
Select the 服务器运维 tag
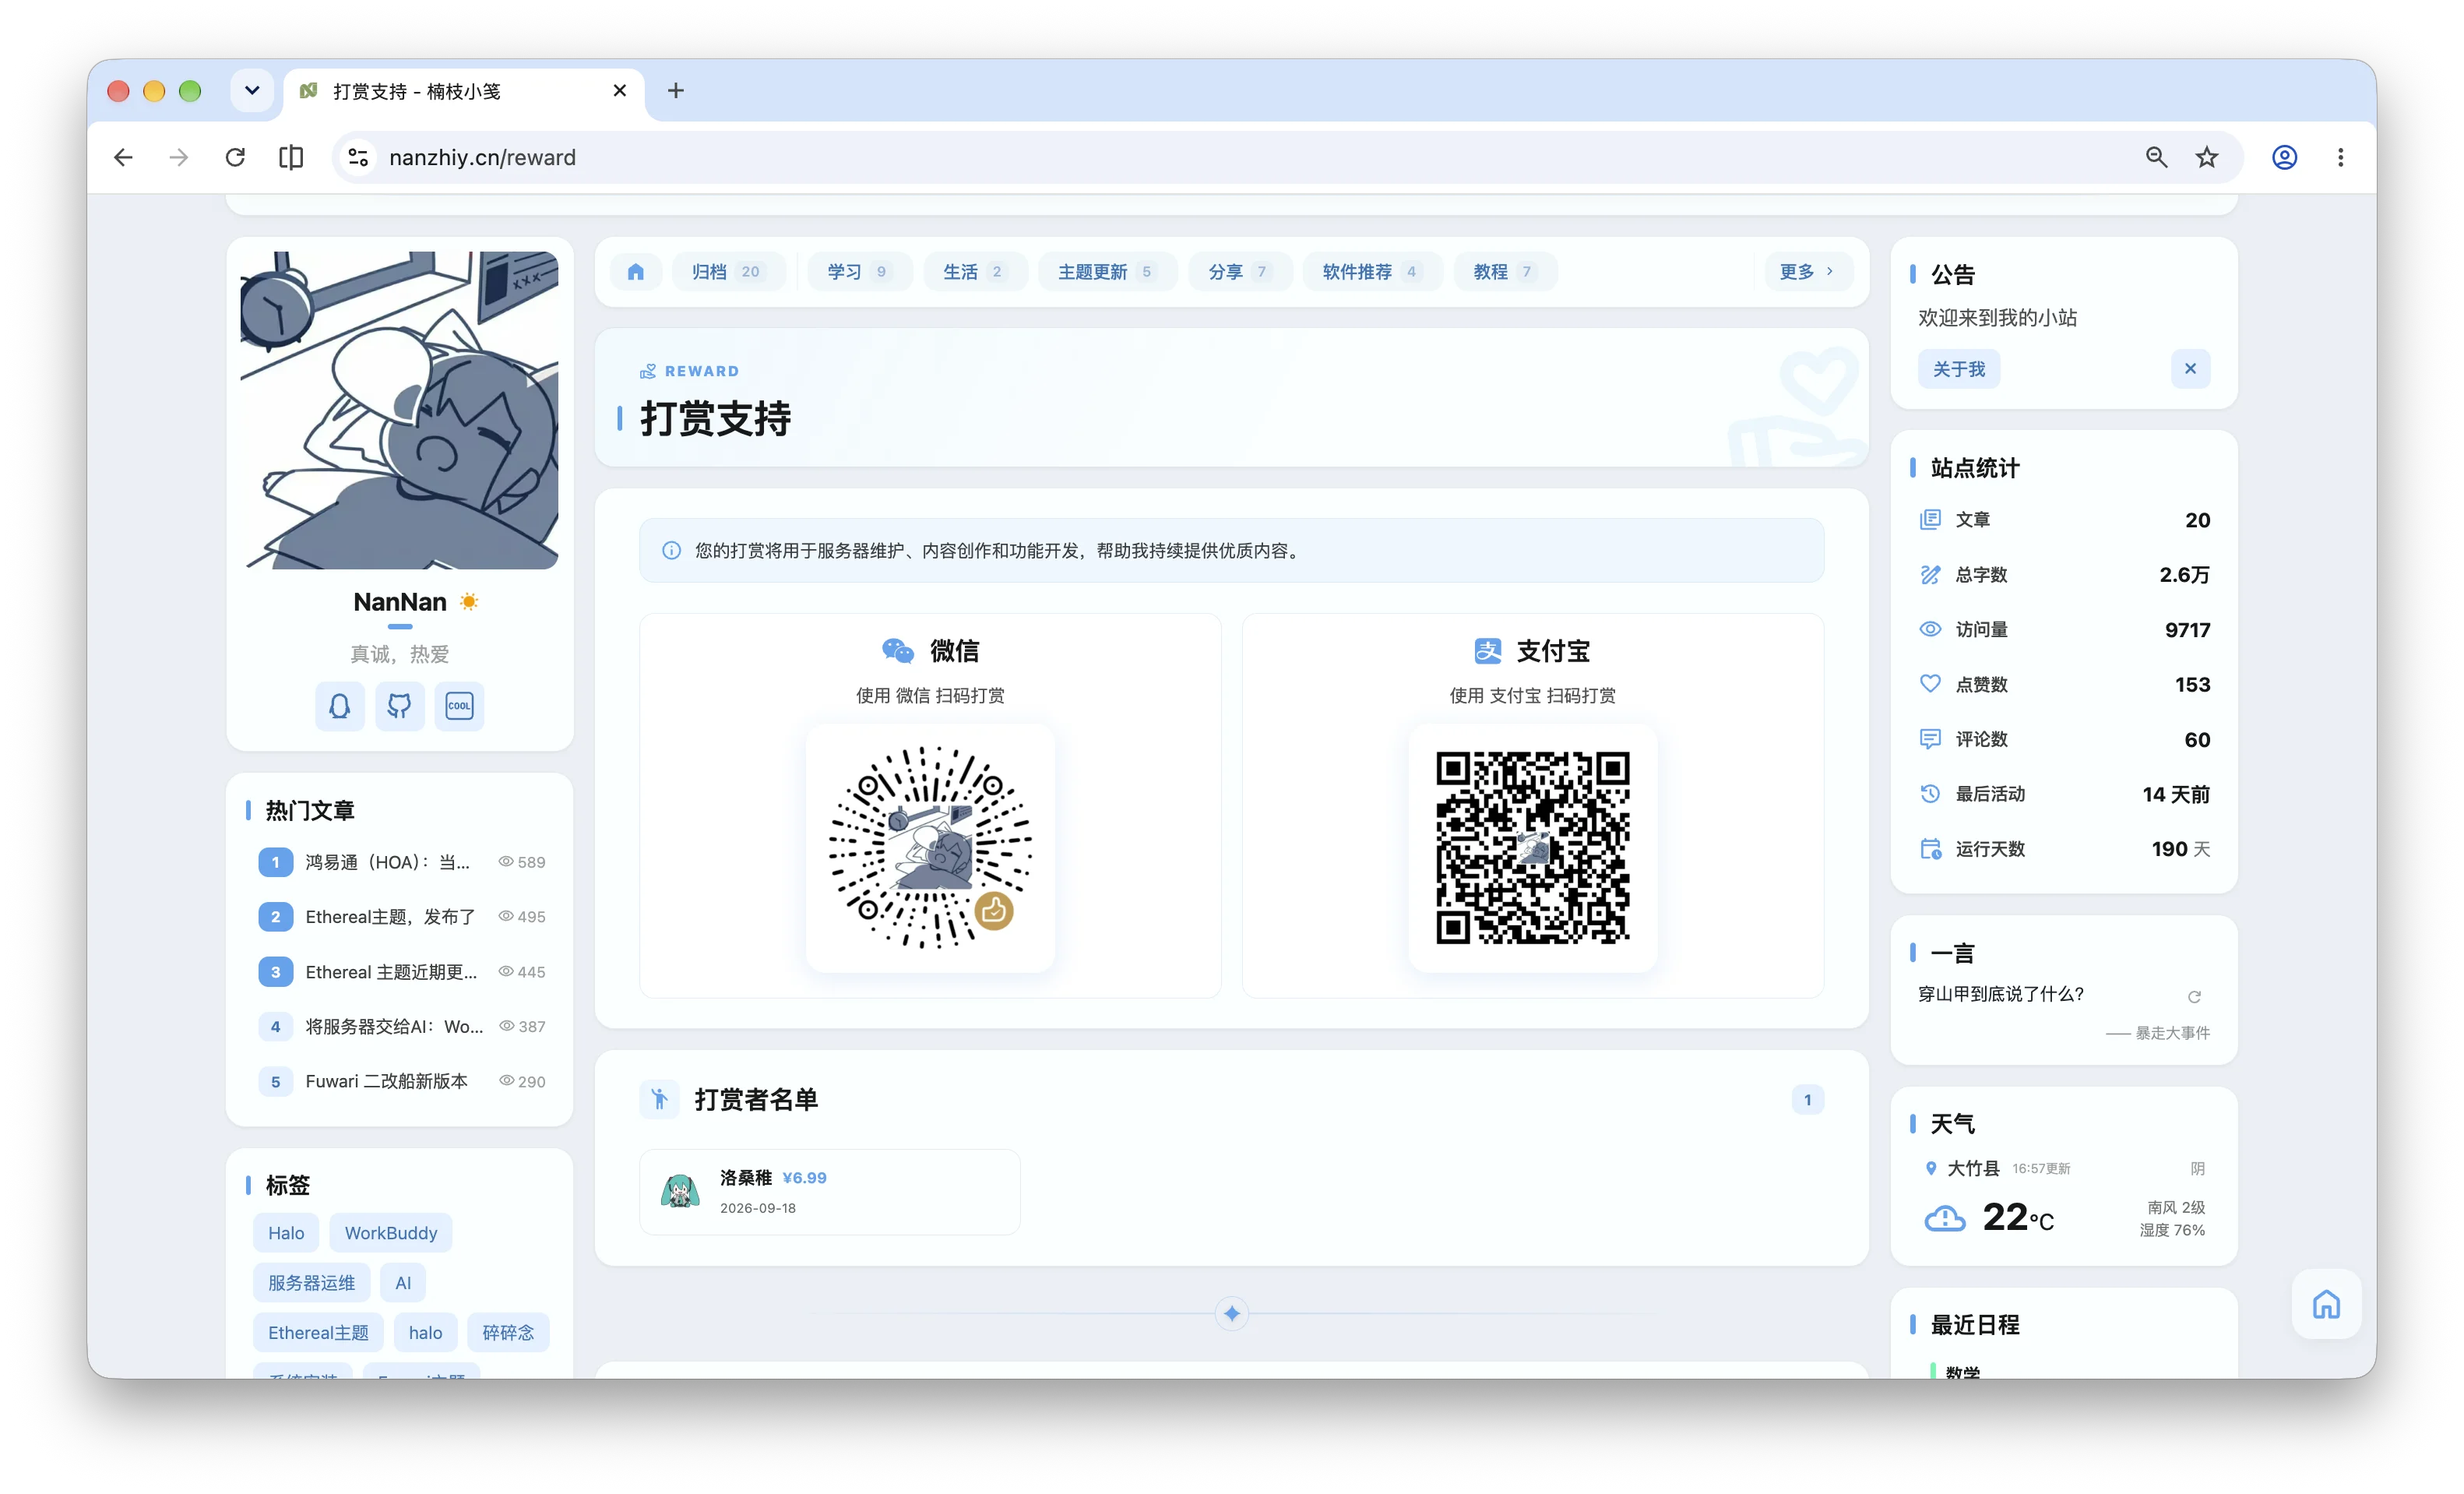311,1283
